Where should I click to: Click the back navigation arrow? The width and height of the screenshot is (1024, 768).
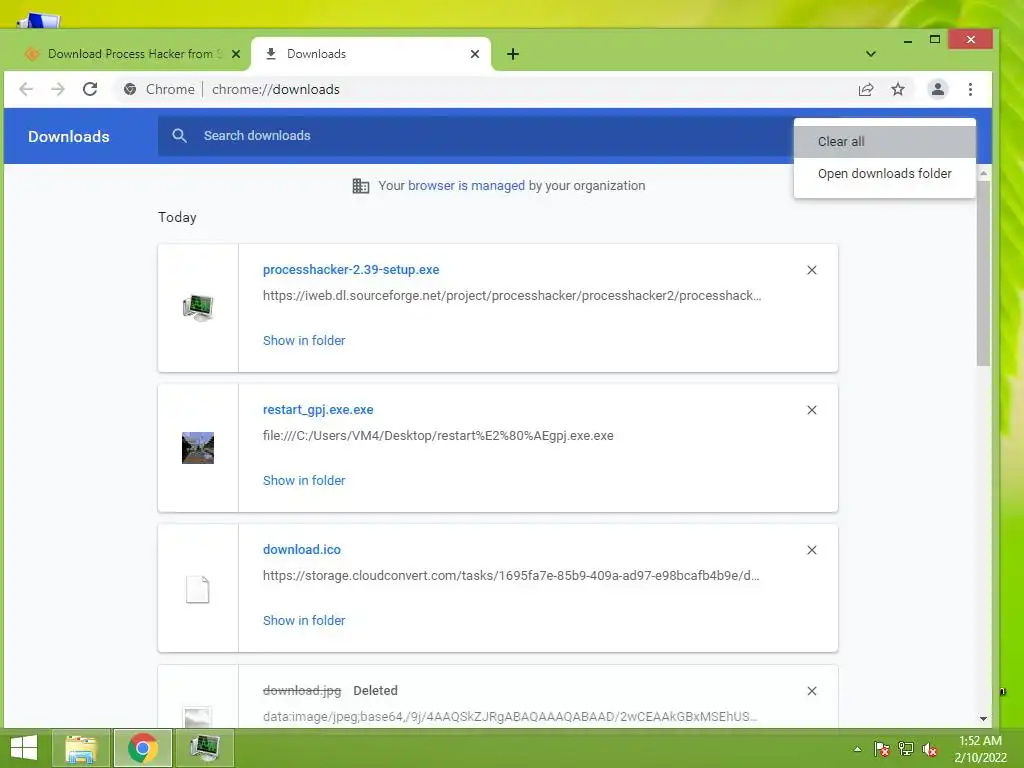(x=26, y=89)
